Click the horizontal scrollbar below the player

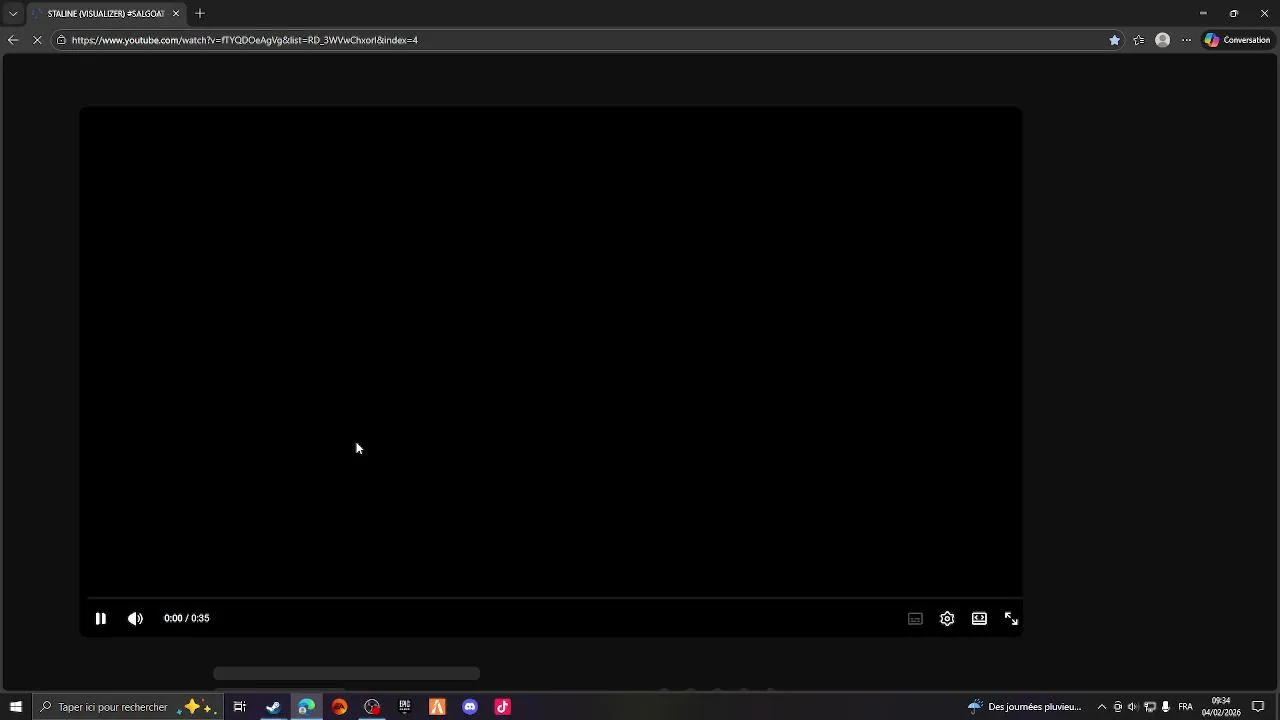pos(346,674)
